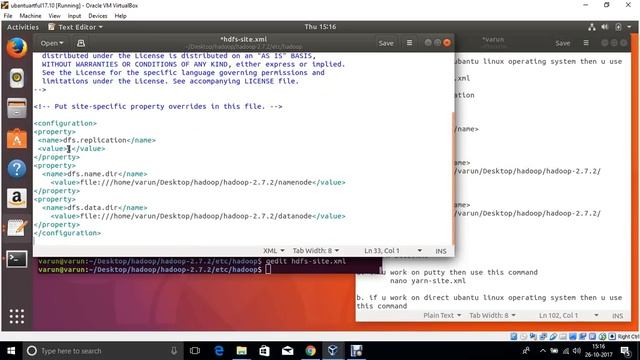Open volume icon in Ubuntu top bar
The width and height of the screenshot is (640, 360).
(x=604, y=27)
